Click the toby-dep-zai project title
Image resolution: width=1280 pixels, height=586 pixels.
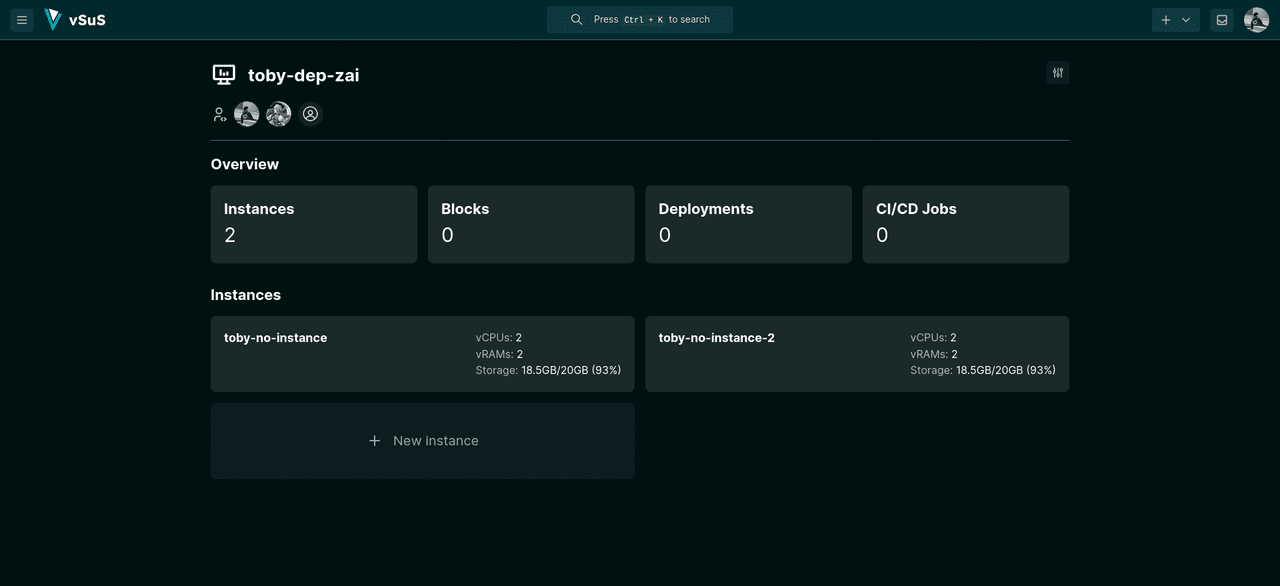pyautogui.click(x=303, y=75)
